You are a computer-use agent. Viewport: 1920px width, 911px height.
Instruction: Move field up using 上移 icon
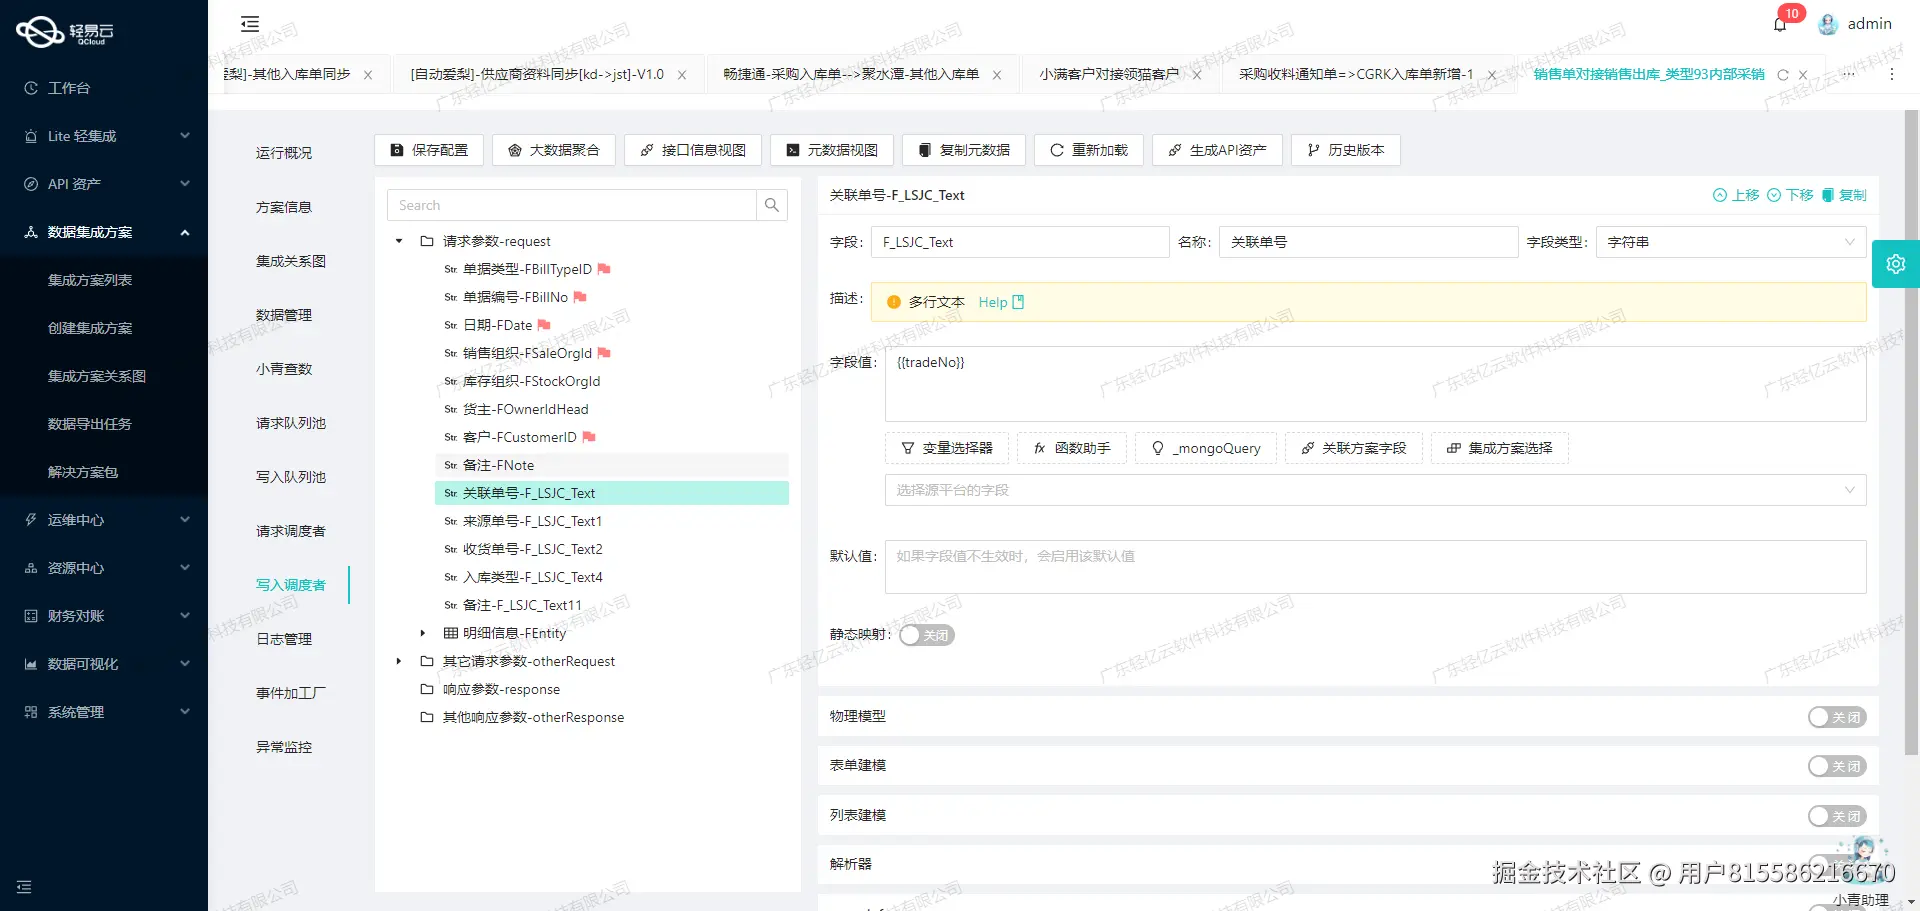pyautogui.click(x=1736, y=195)
